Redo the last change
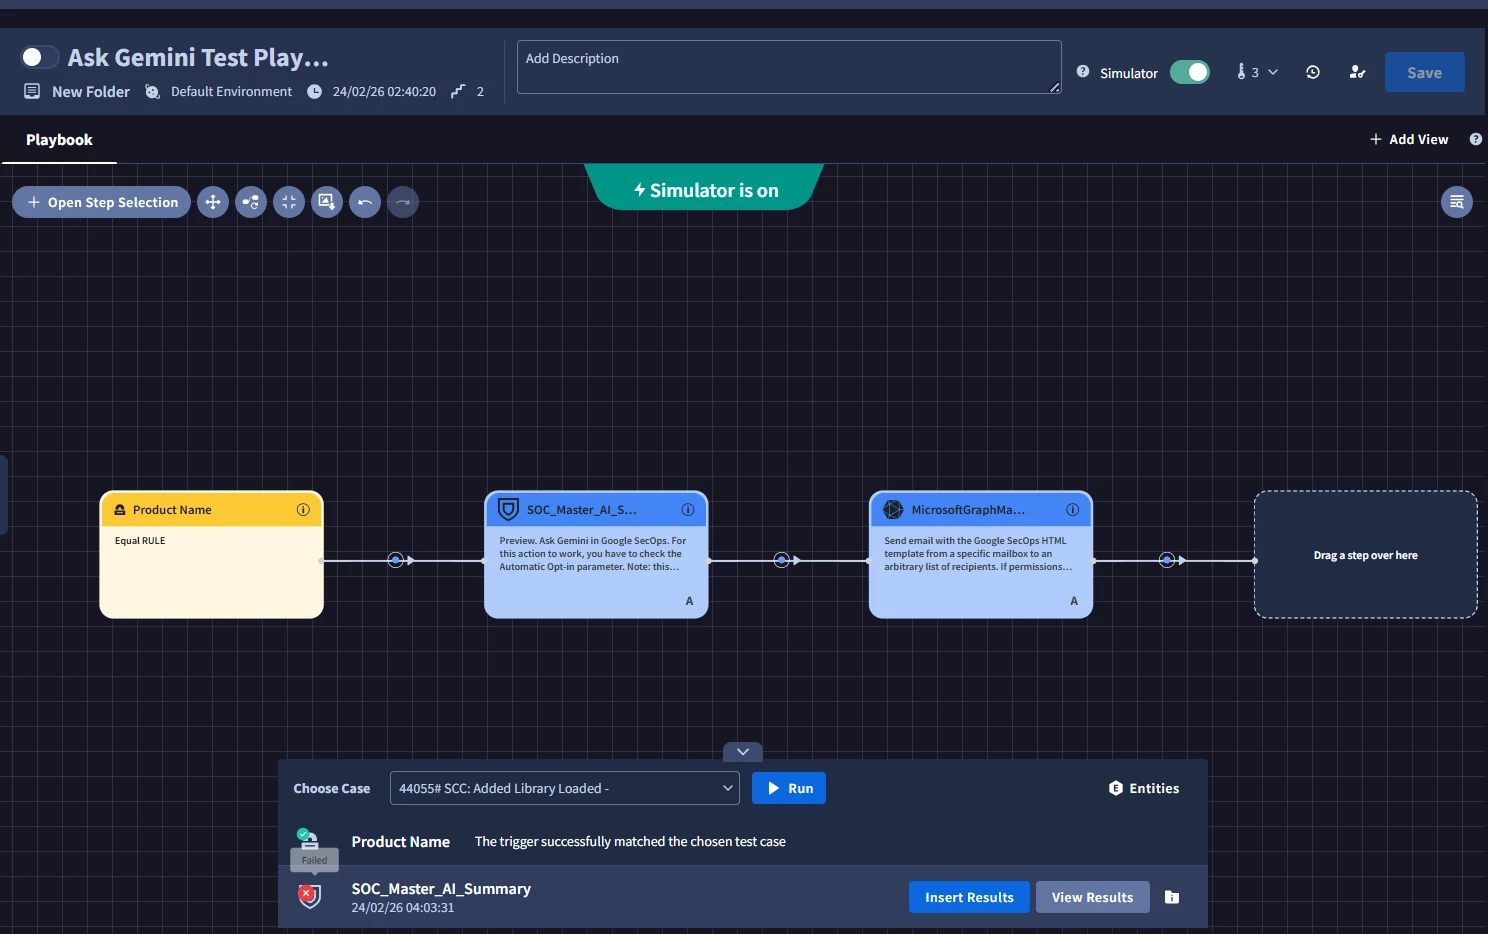 (403, 202)
